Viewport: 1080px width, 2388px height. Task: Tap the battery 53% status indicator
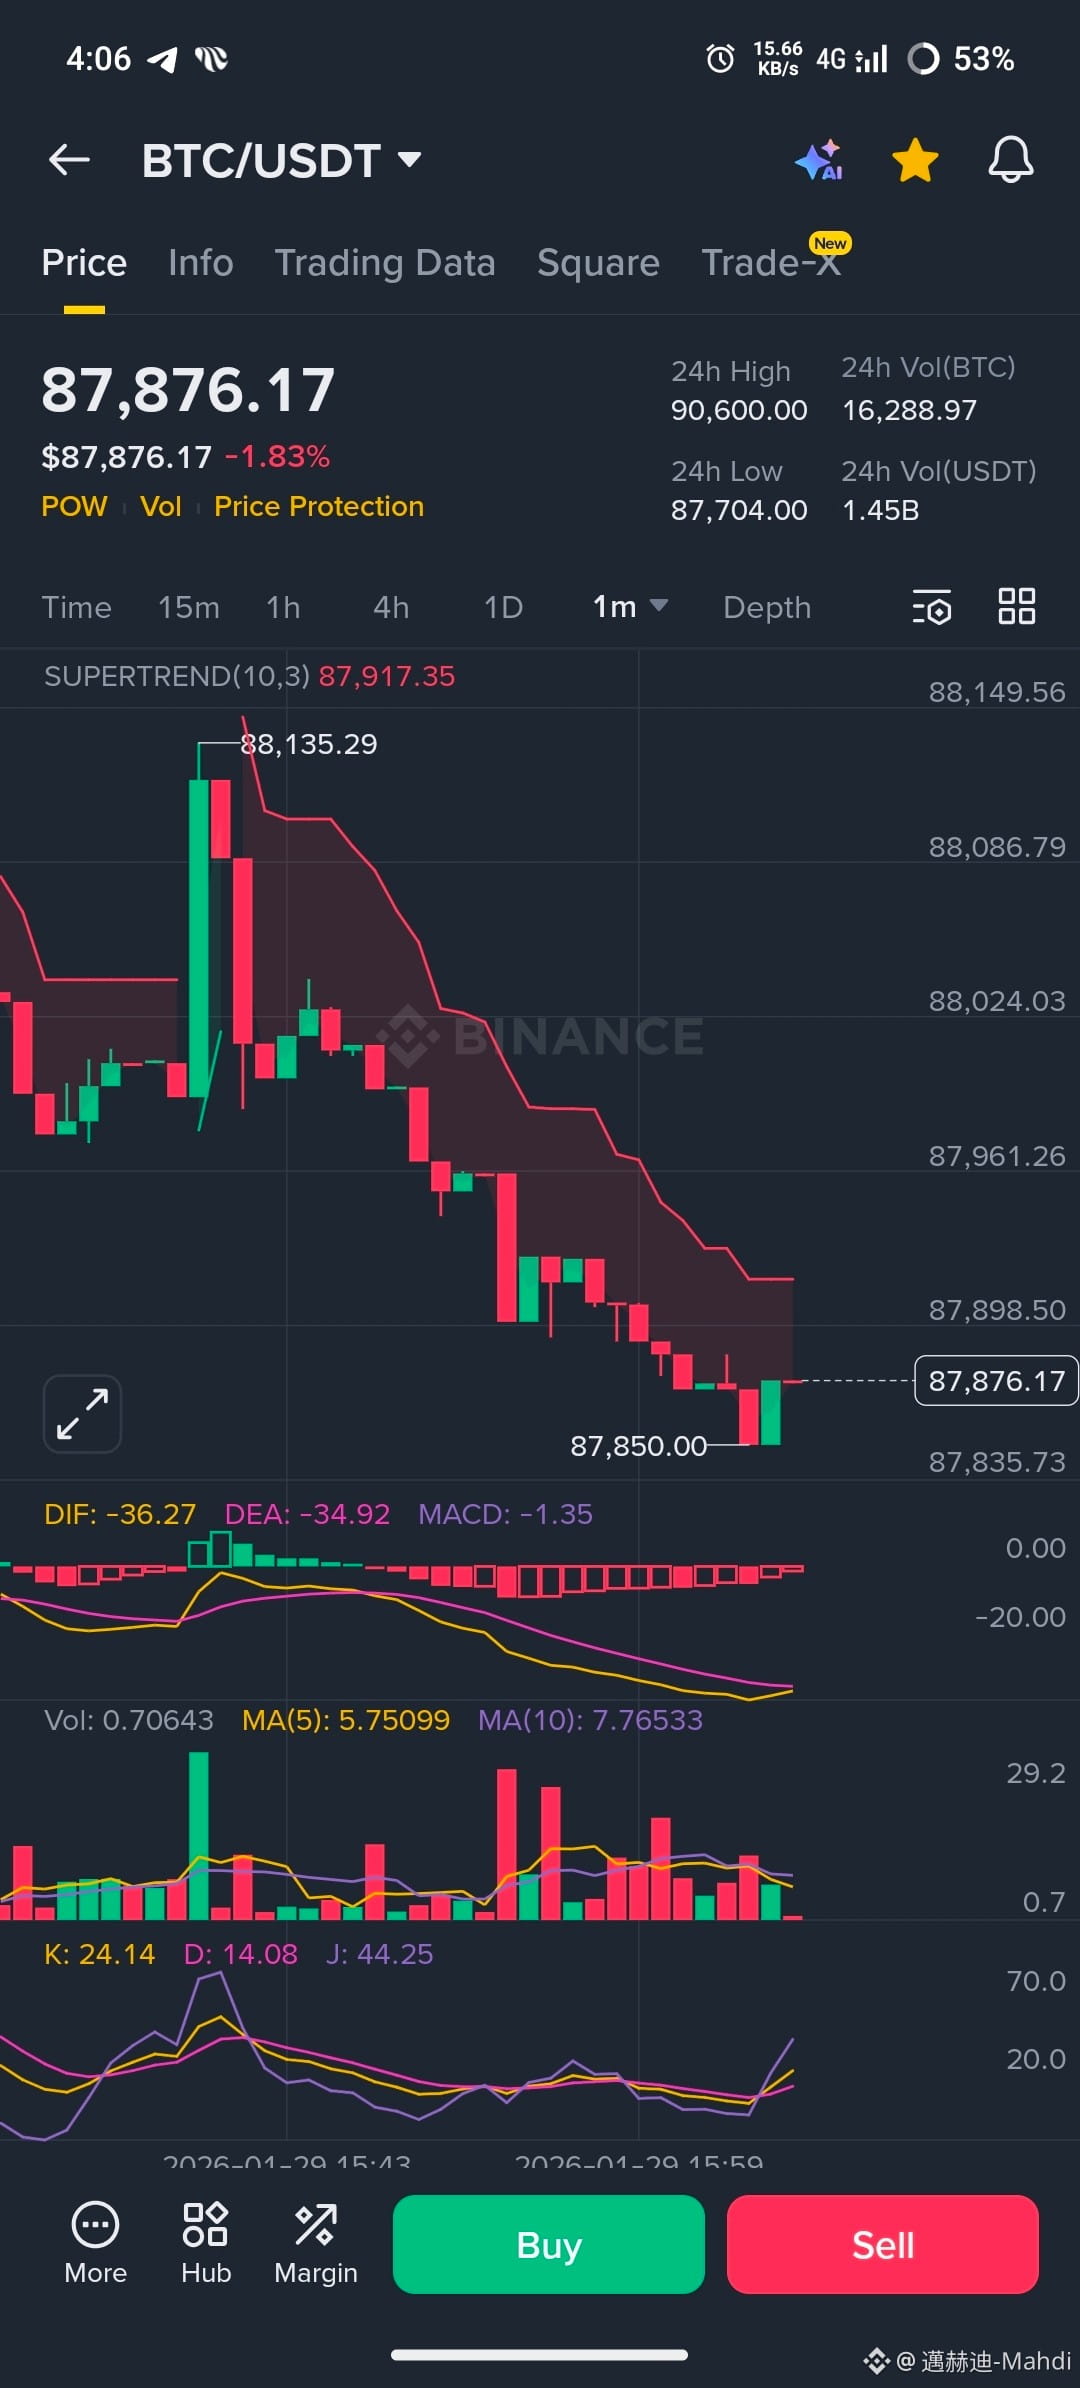[961, 59]
